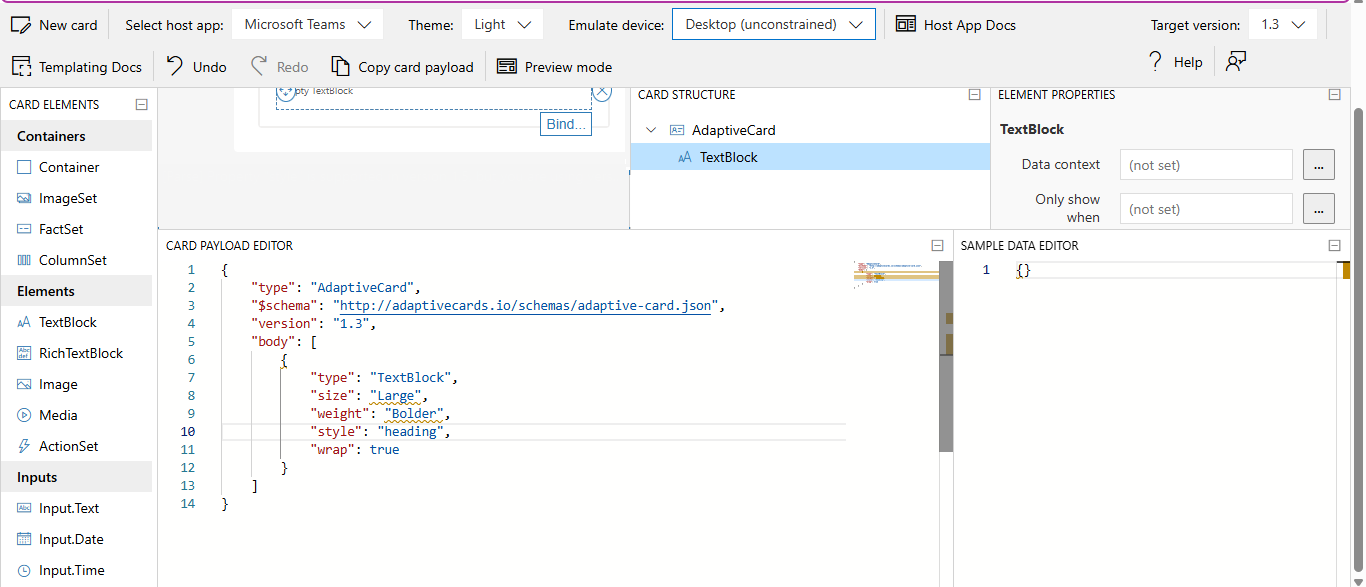The image size is (1366, 587).
Task: Click the Only show when input field
Action: coord(1206,209)
